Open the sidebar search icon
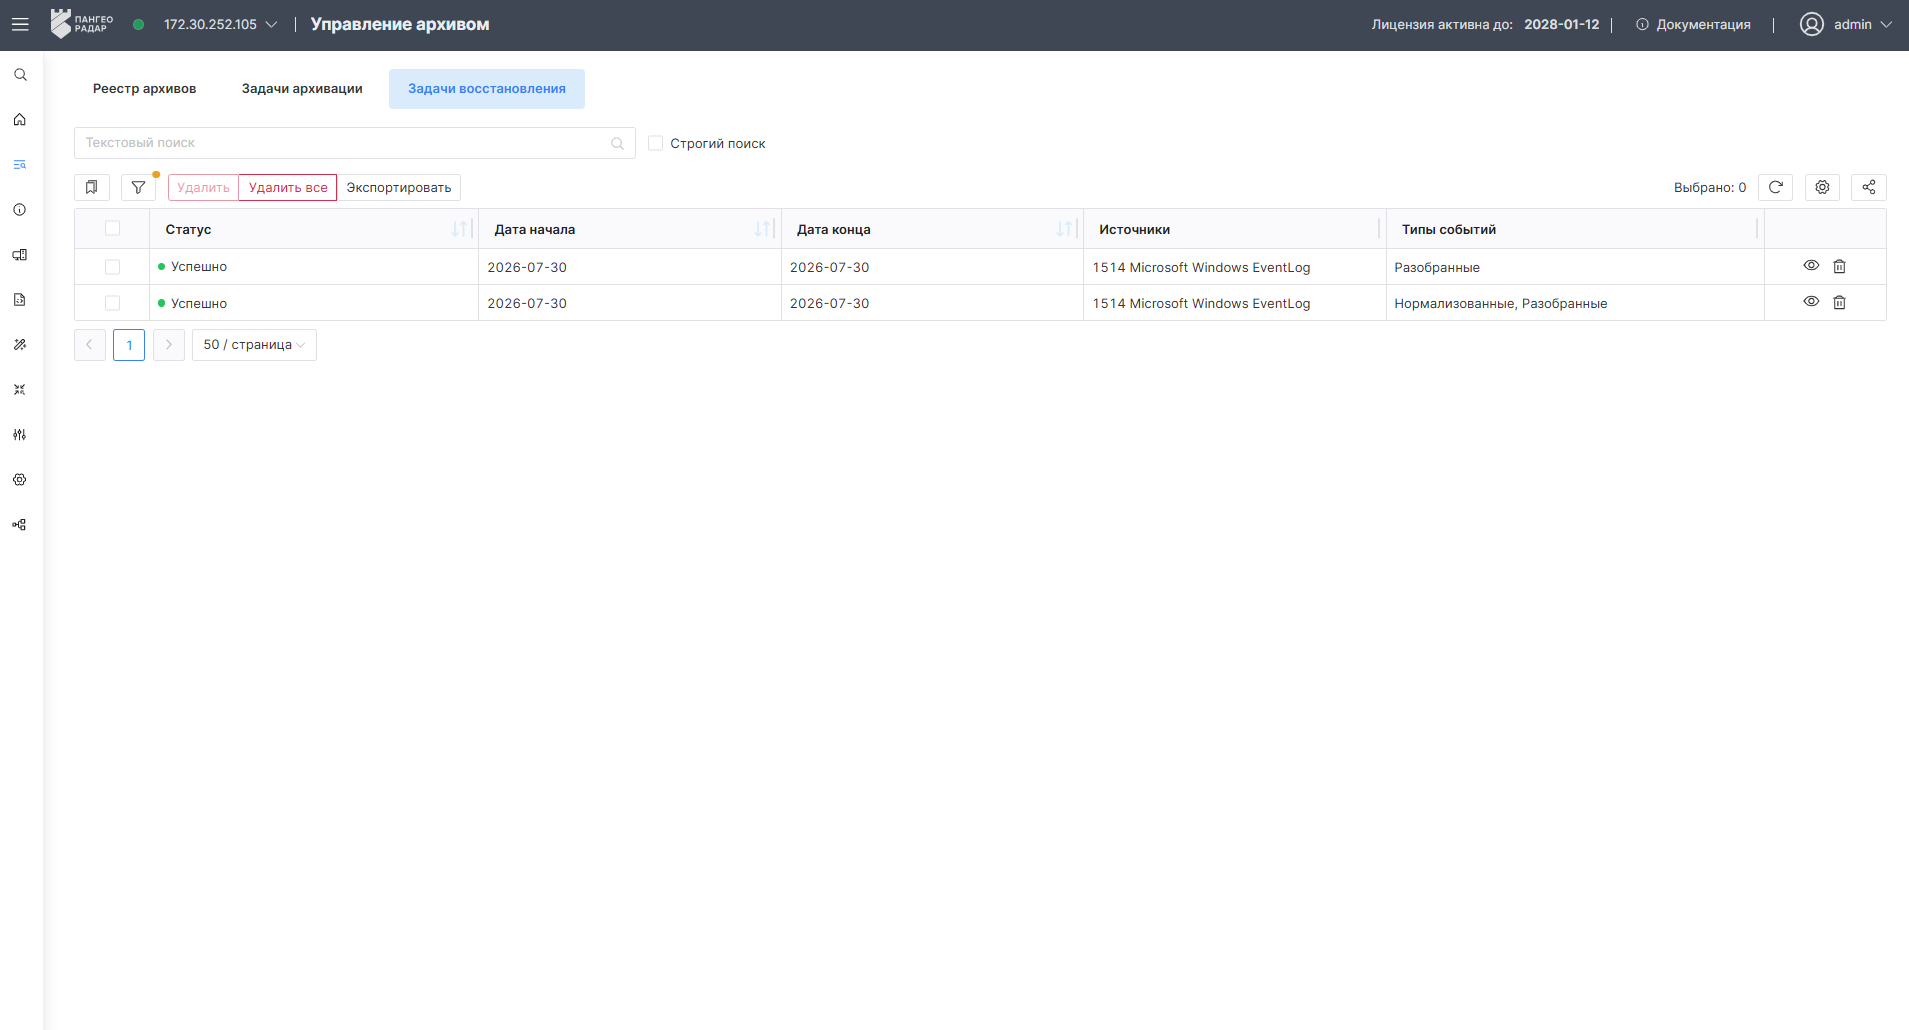 pos(20,75)
